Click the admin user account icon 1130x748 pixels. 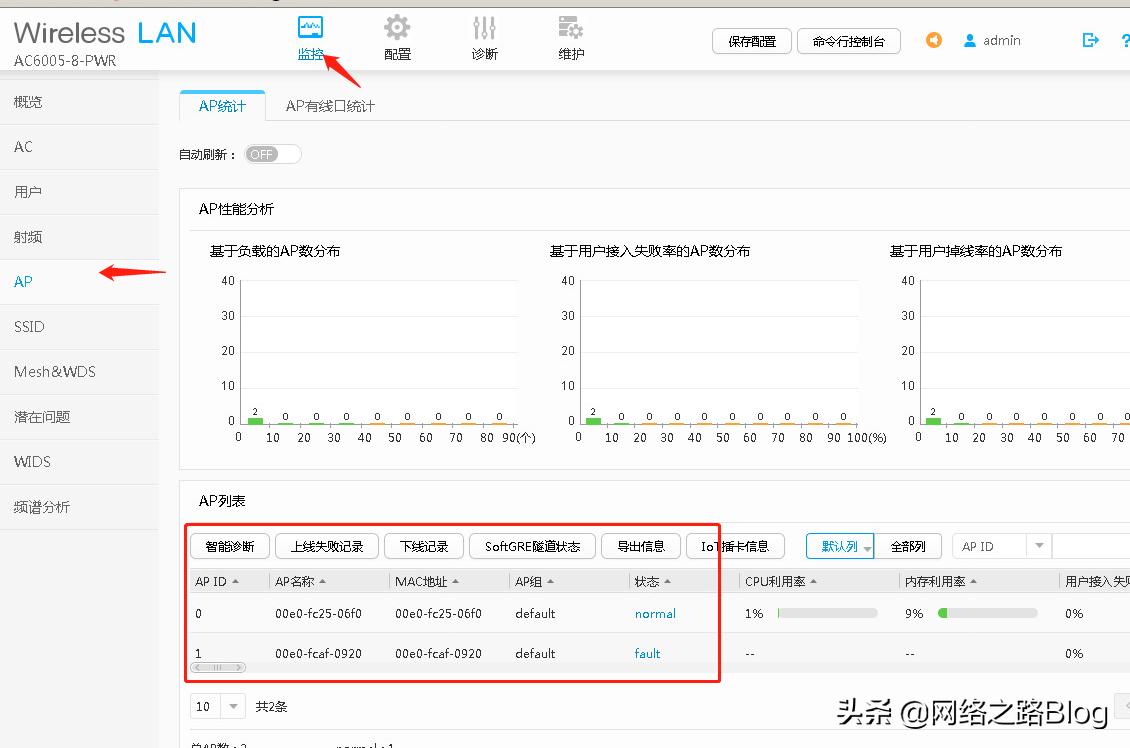(968, 40)
